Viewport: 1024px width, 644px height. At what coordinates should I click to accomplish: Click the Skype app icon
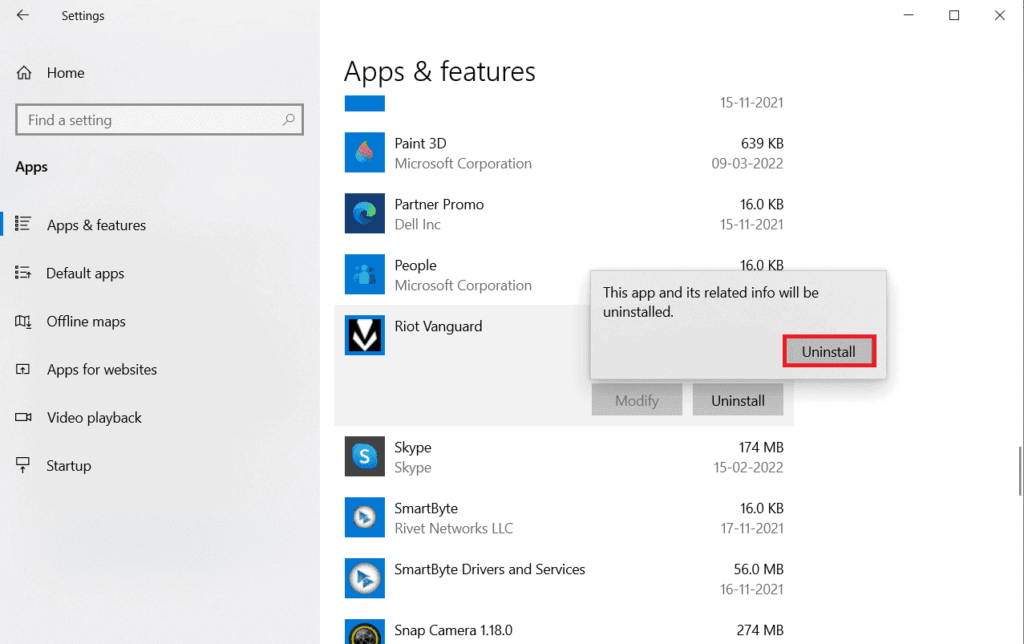pyautogui.click(x=364, y=456)
